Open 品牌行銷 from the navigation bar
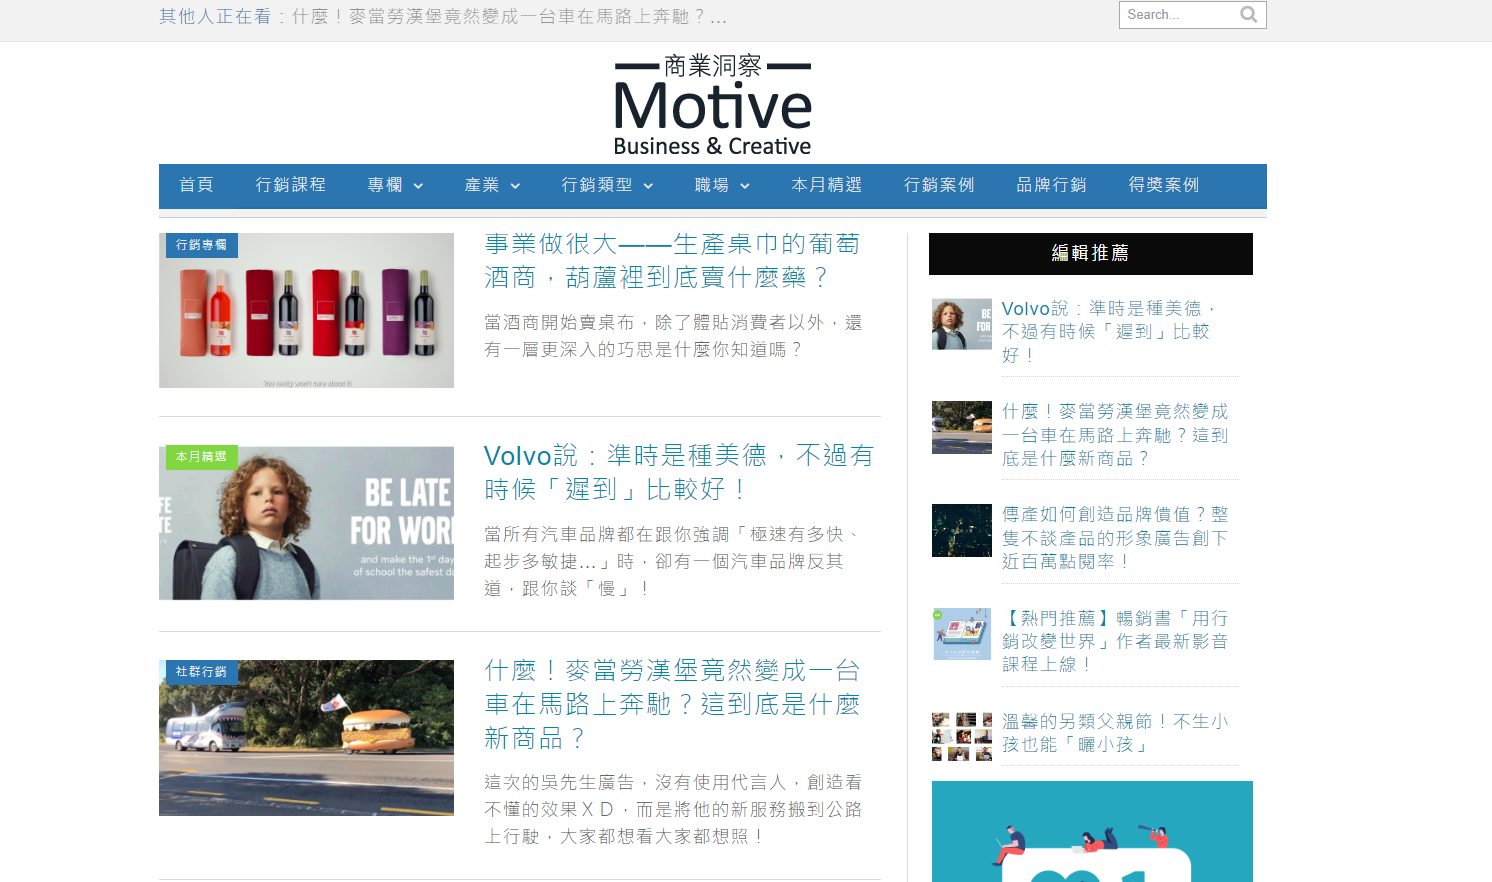The image size is (1492, 882). [1051, 185]
